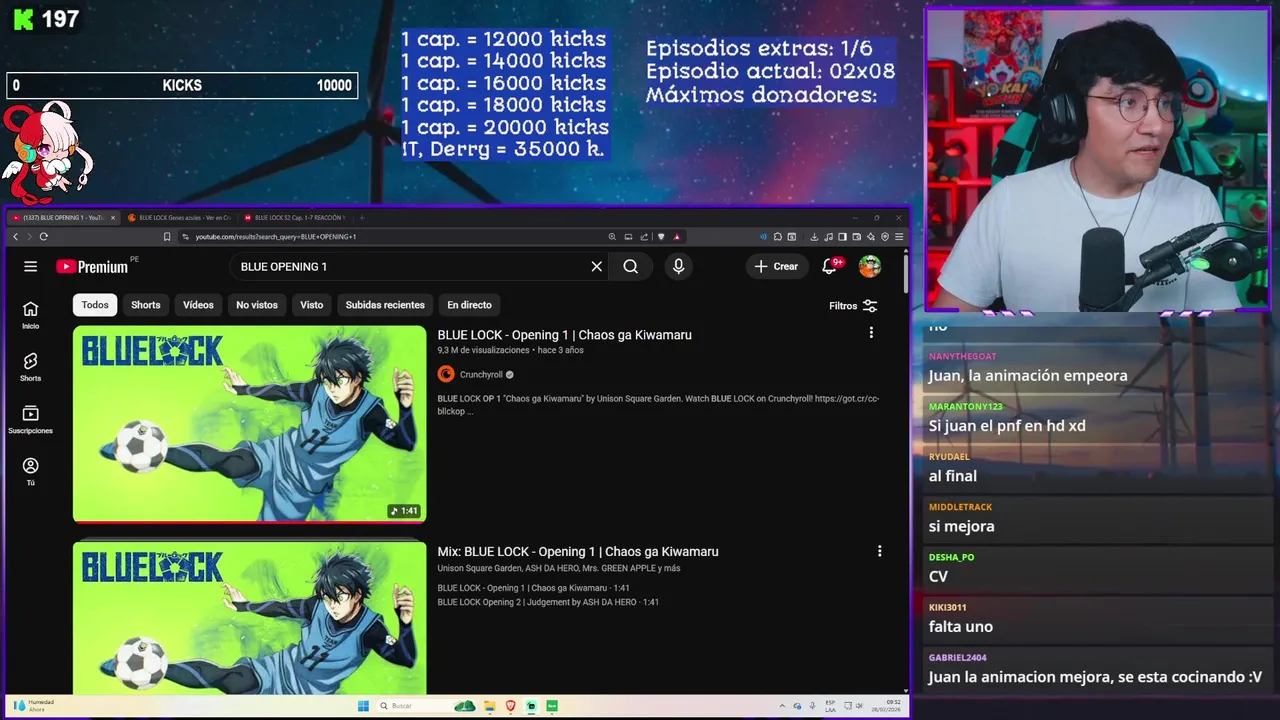Image resolution: width=1280 pixels, height=720 pixels.
Task: Open the browser downloads icon
Action: point(814,237)
